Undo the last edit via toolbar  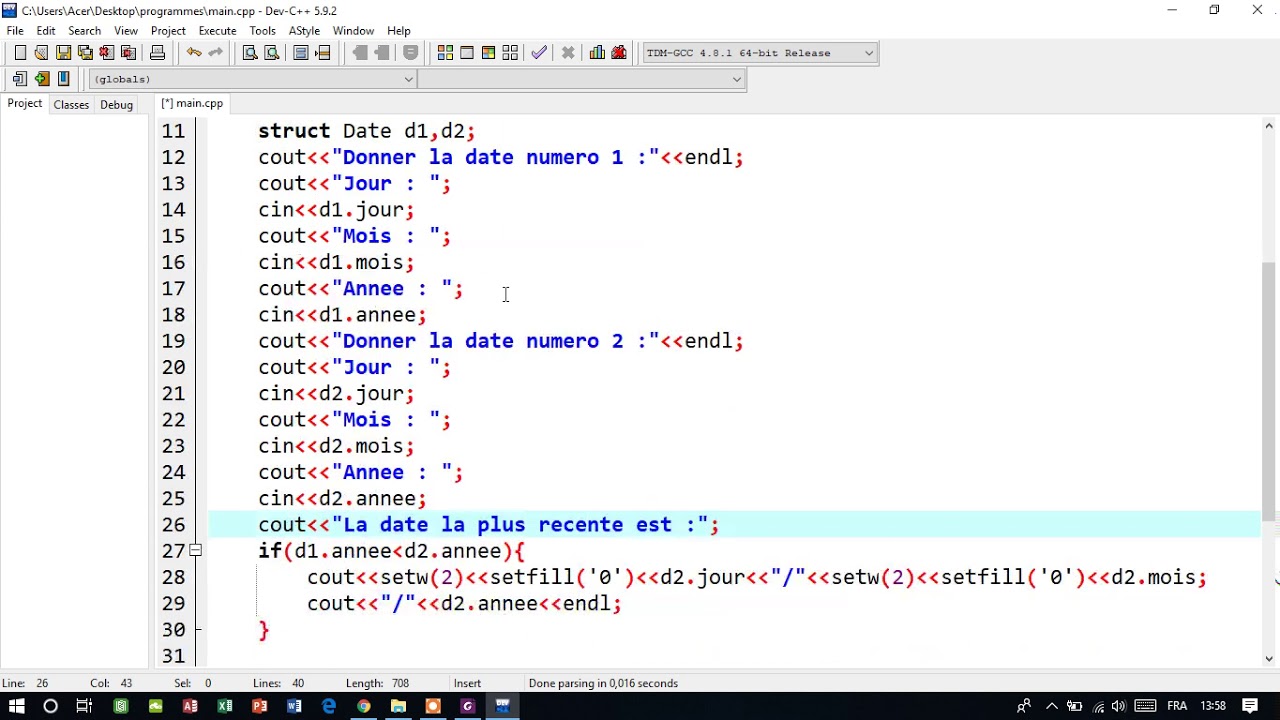[193, 53]
